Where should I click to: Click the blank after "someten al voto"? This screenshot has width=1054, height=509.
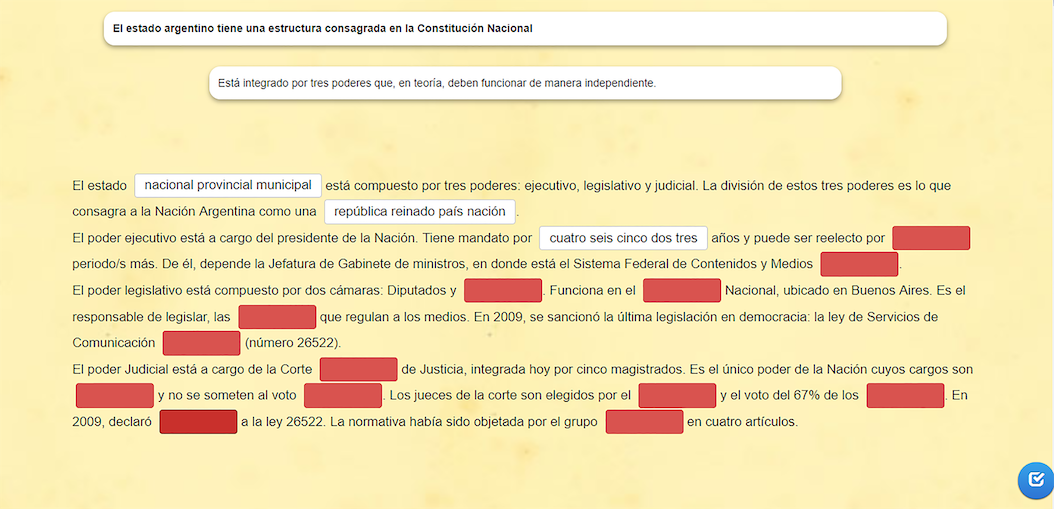[342, 396]
